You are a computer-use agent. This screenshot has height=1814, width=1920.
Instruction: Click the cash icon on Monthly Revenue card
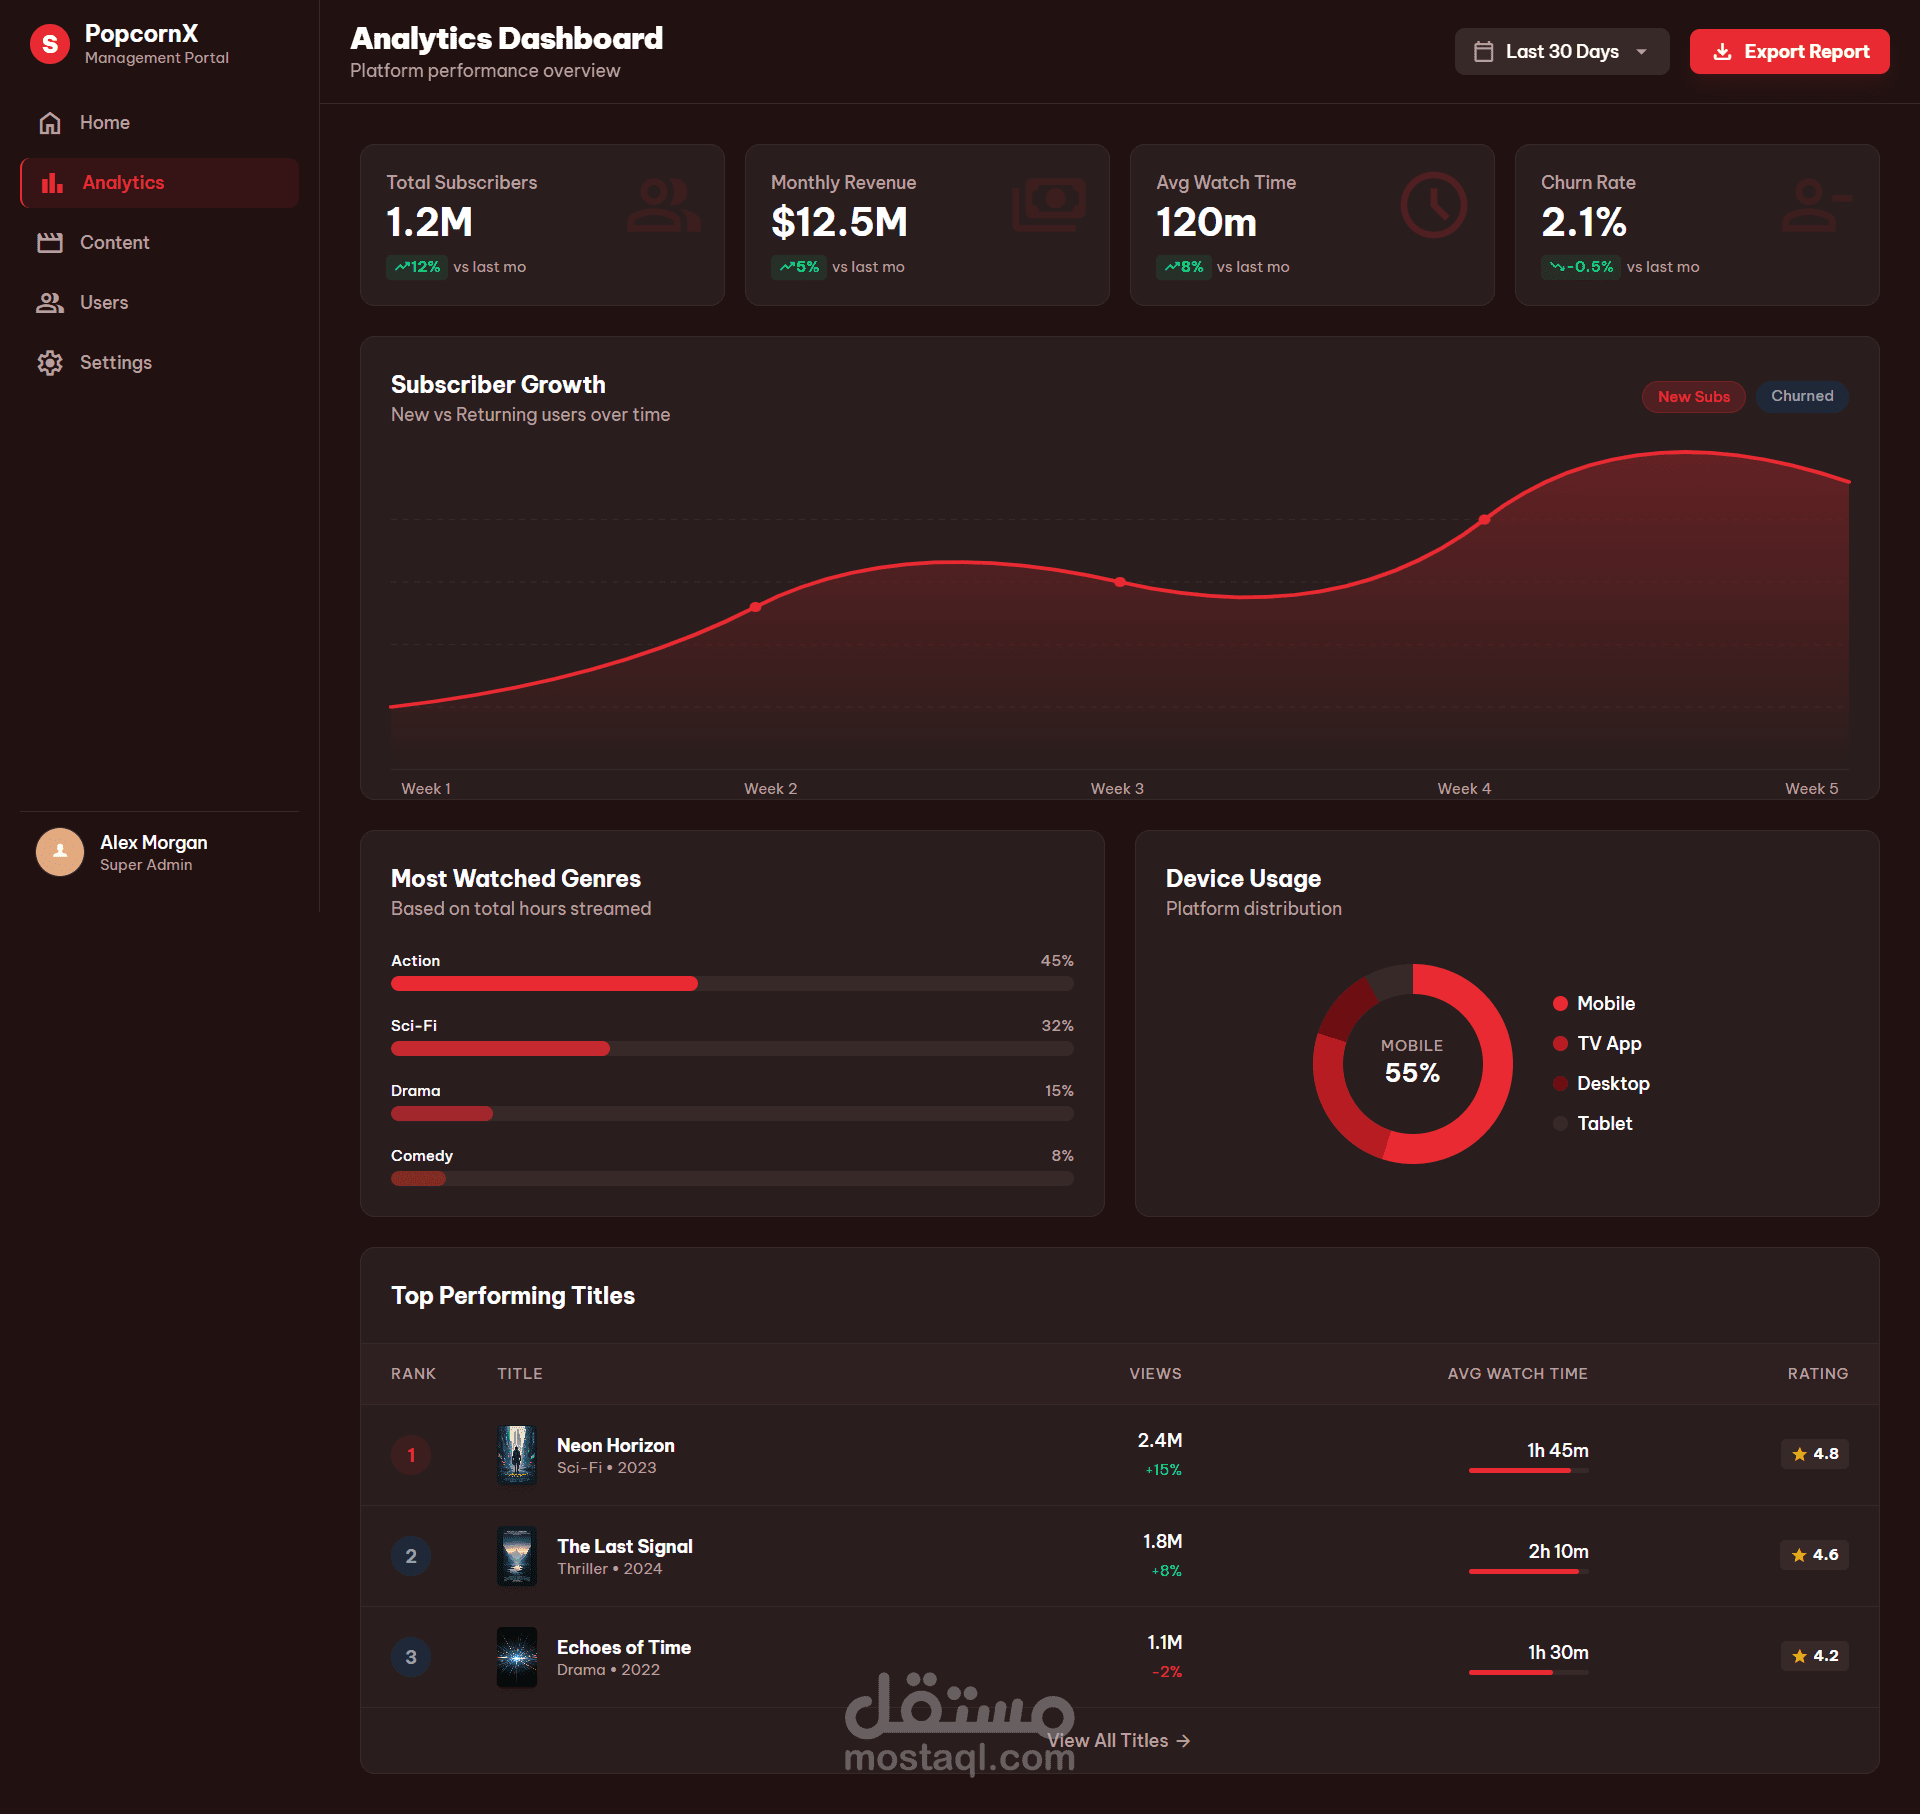1048,204
